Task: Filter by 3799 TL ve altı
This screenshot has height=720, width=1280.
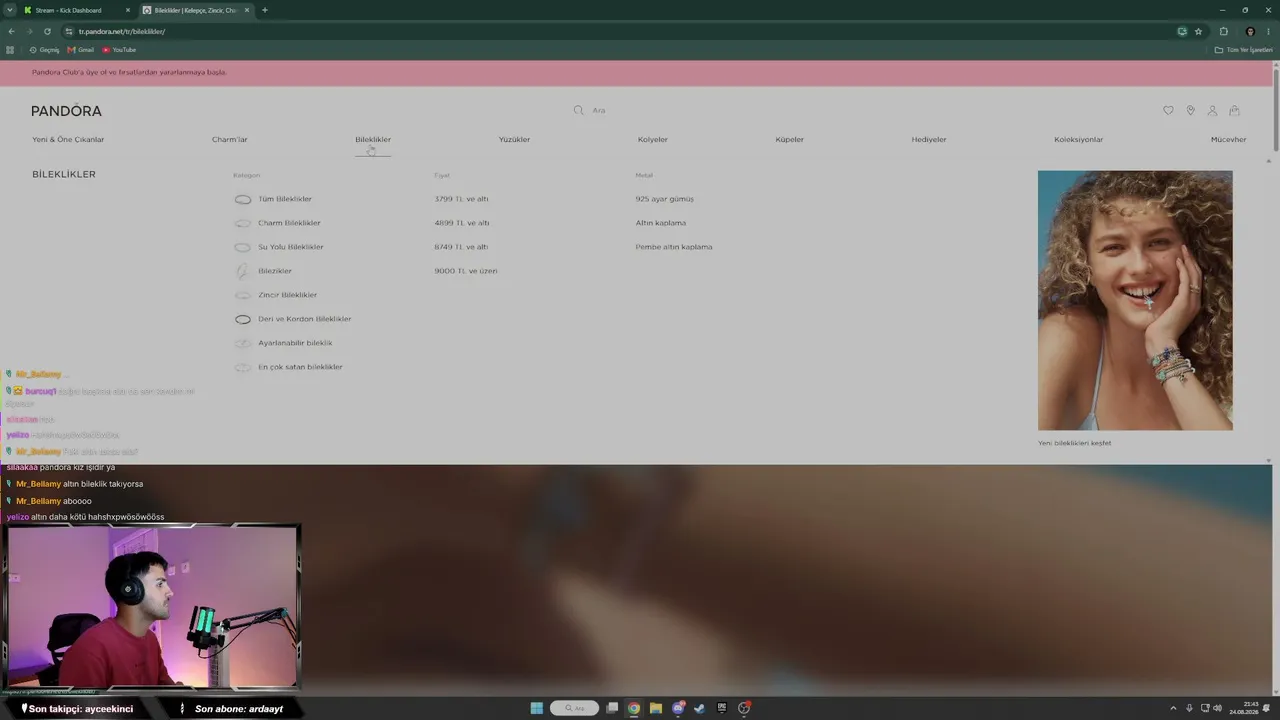Action: [462, 199]
